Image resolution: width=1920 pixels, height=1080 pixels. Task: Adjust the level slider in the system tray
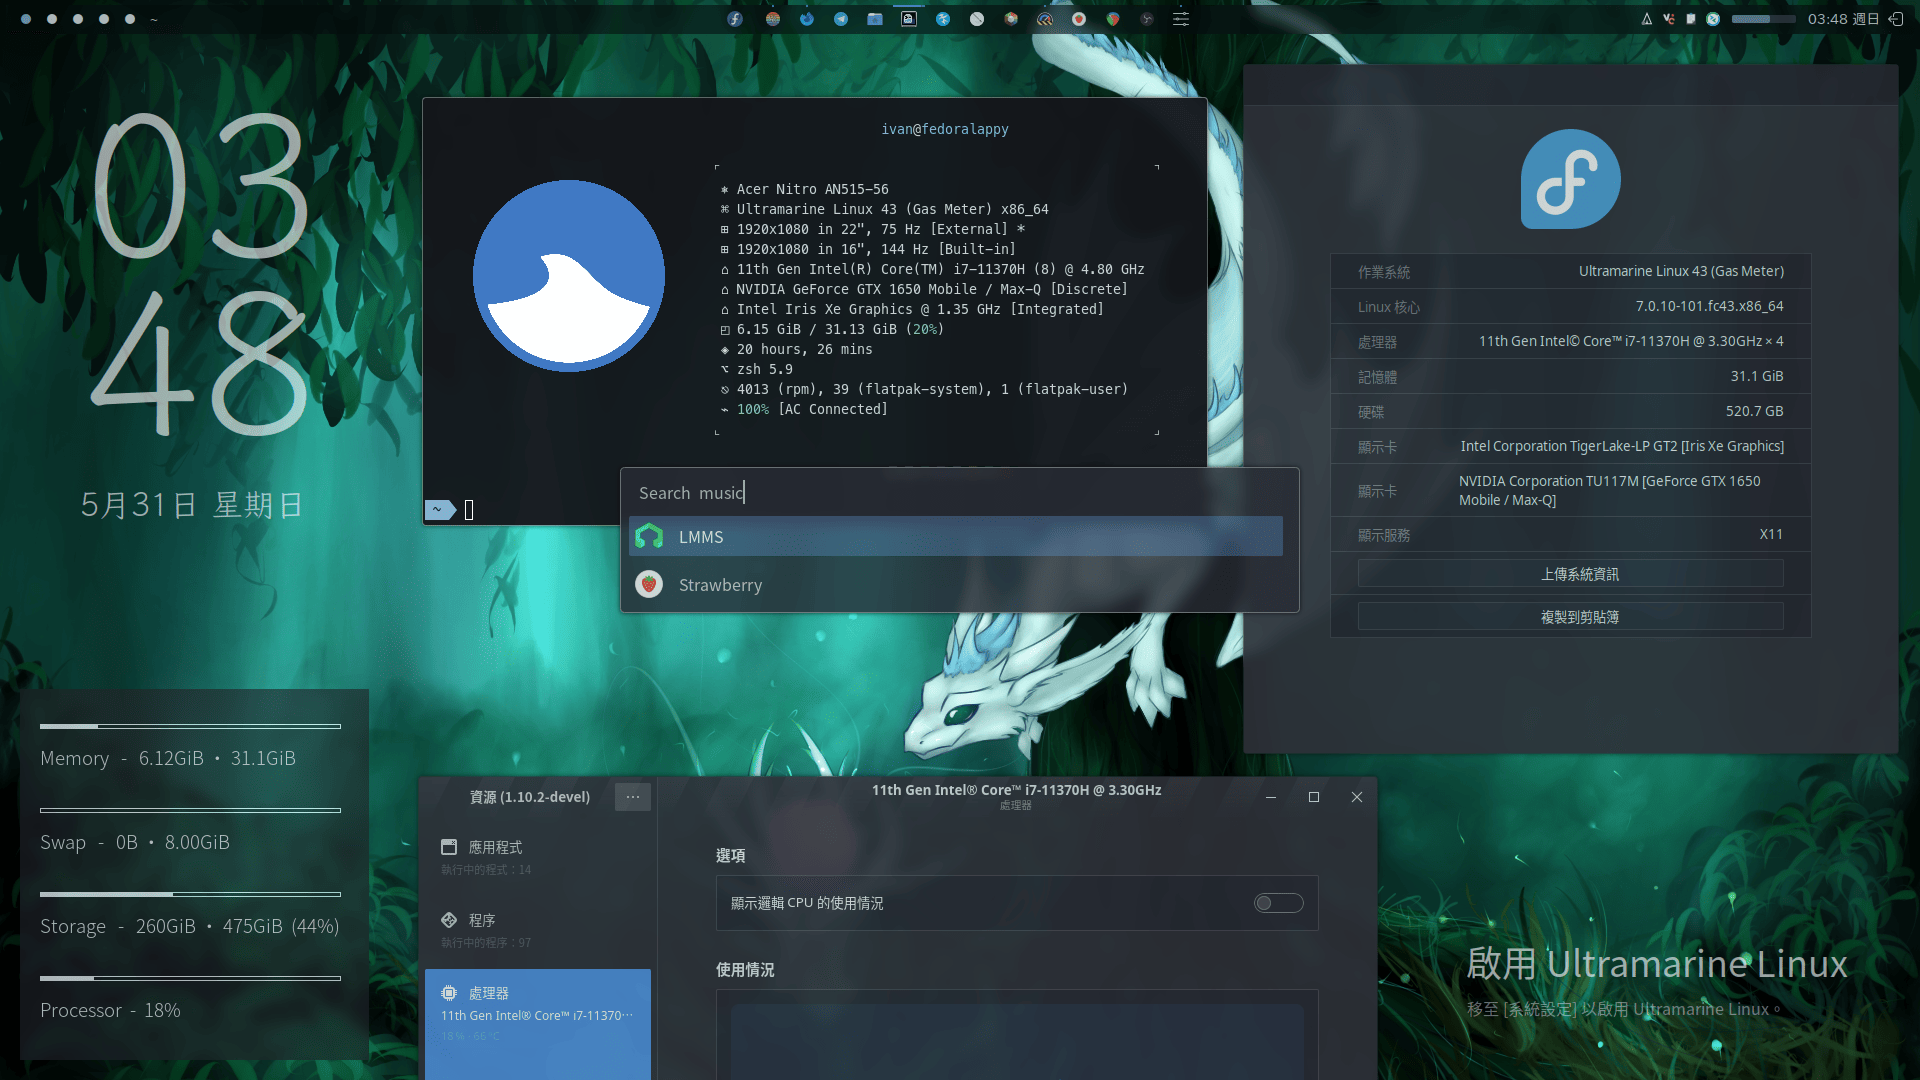(x=1764, y=19)
